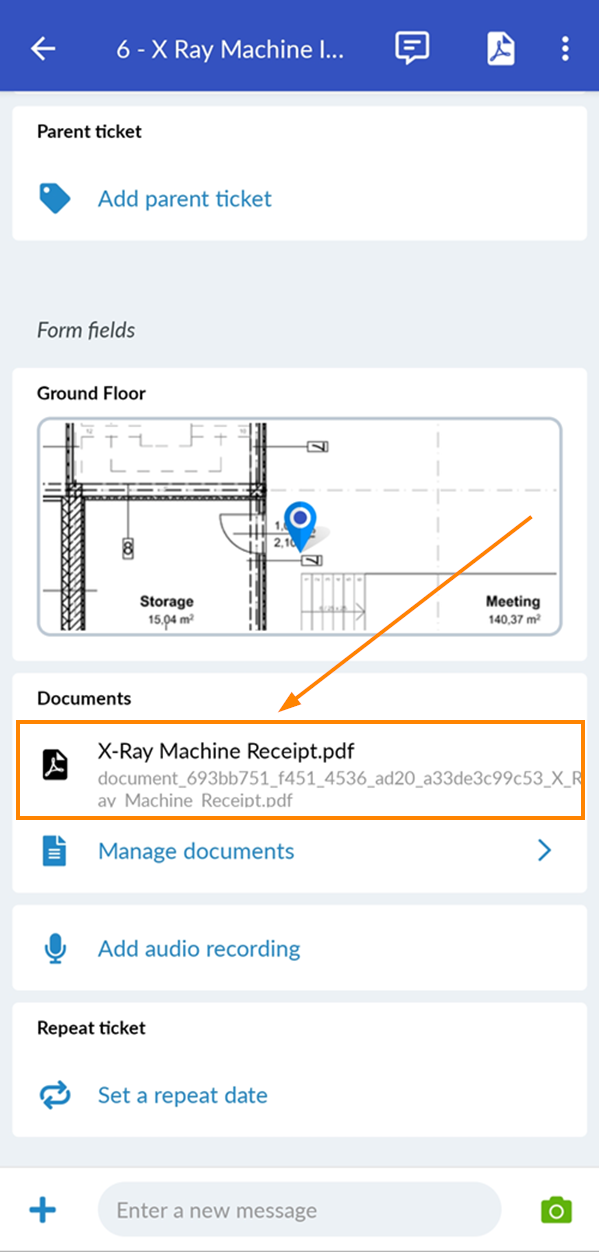599x1252 pixels.
Task: Choose Set a repeat date
Action: click(183, 1095)
